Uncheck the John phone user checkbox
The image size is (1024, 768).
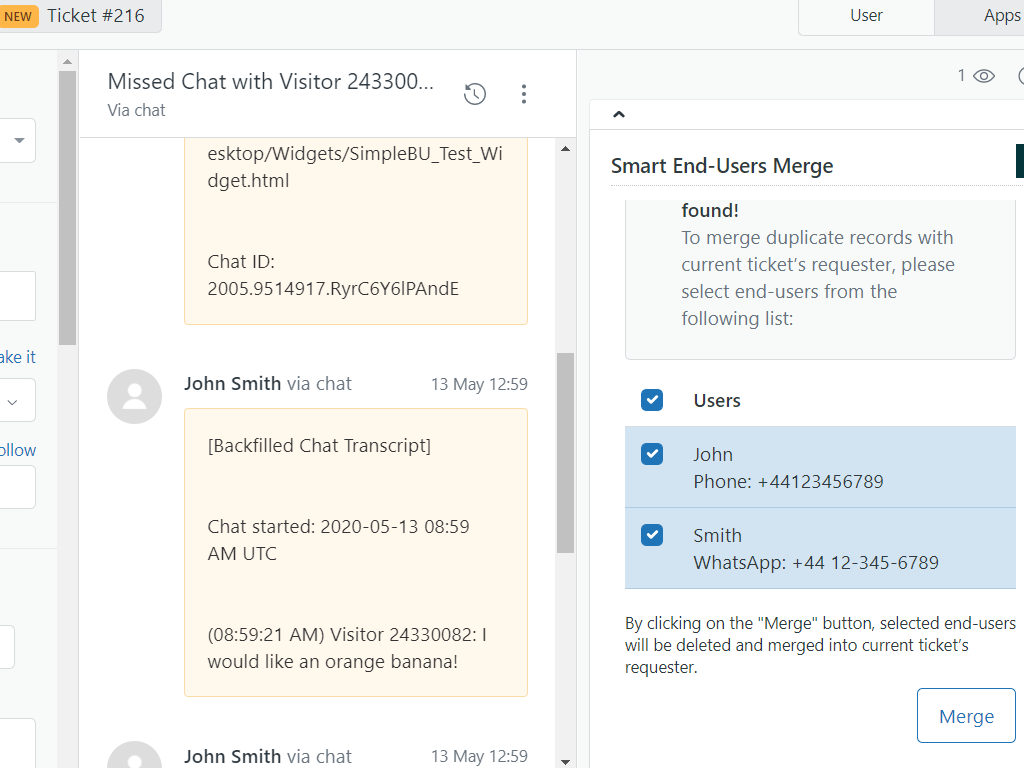click(x=652, y=454)
